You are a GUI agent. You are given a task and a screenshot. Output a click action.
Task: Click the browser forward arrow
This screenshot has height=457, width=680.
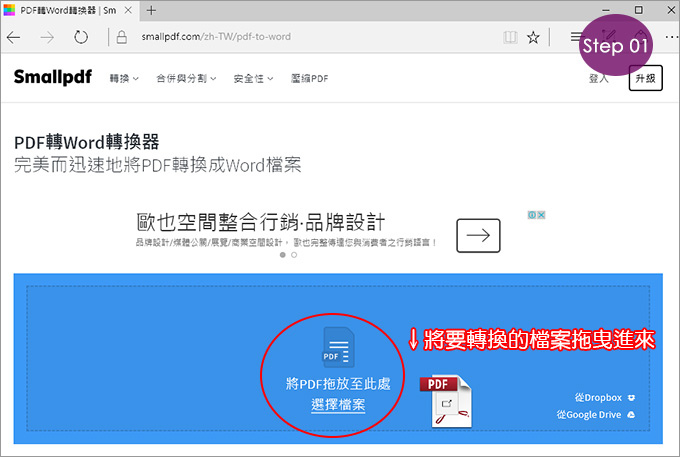click(47, 38)
